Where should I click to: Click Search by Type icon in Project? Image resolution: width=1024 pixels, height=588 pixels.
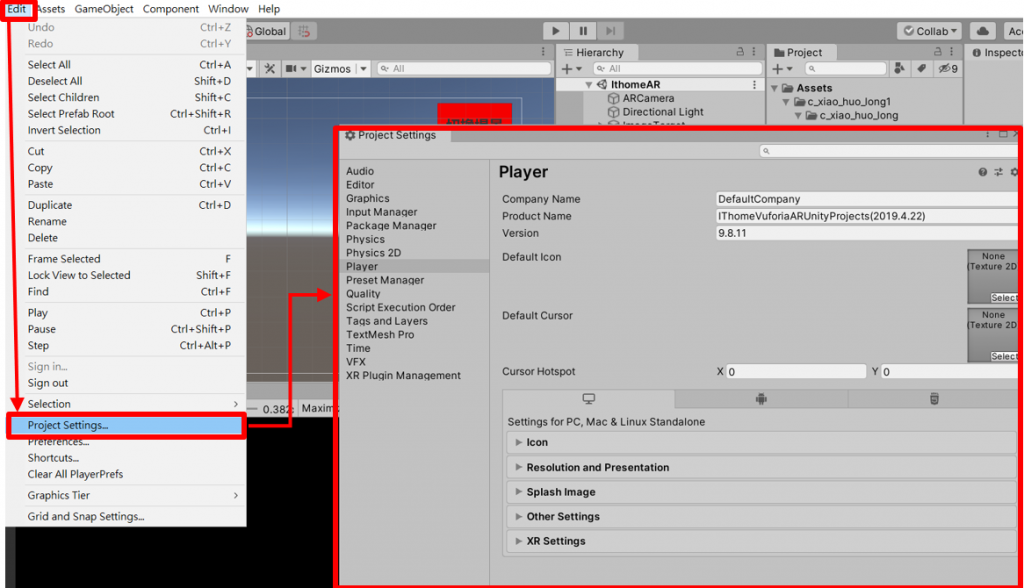[899, 68]
